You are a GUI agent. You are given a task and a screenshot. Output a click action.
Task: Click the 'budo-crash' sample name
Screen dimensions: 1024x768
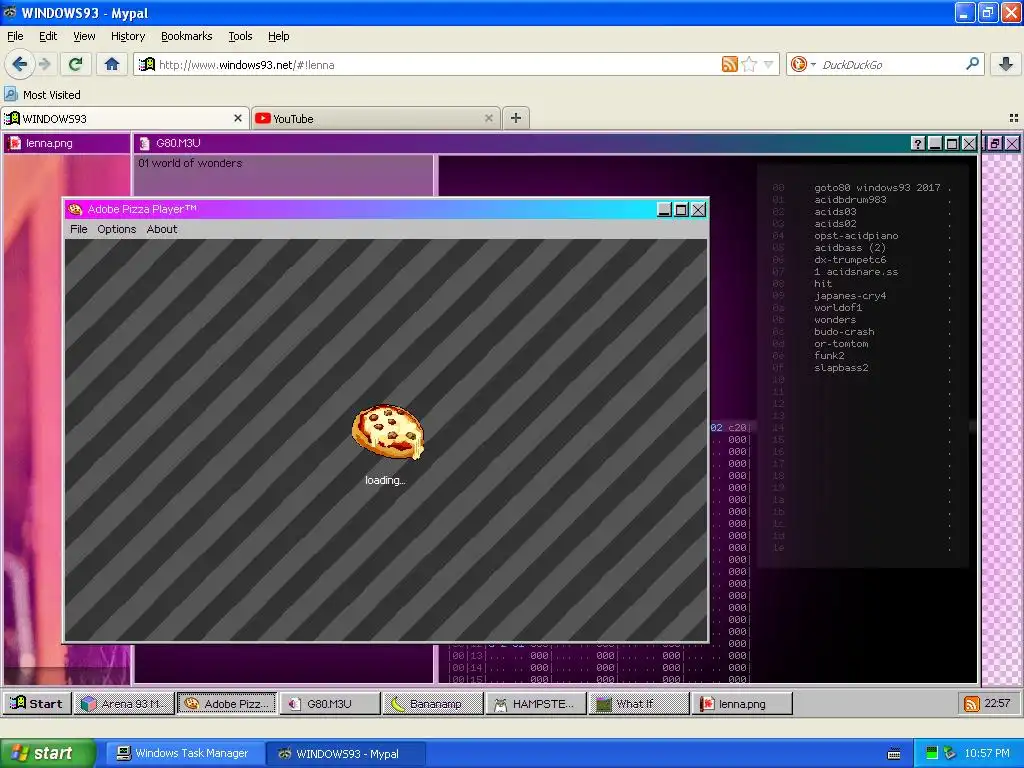[x=844, y=332]
